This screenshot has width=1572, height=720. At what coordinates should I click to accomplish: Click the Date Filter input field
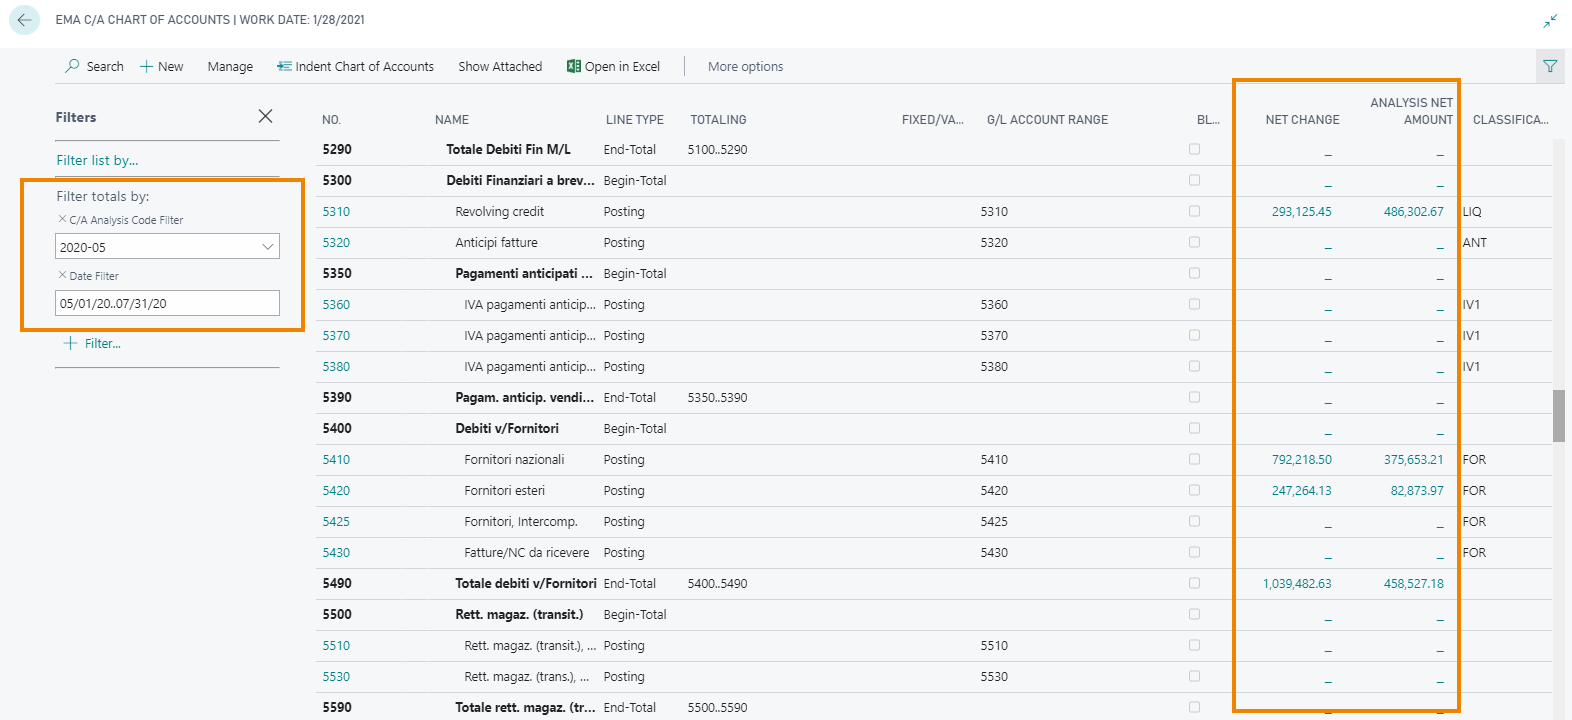[166, 303]
